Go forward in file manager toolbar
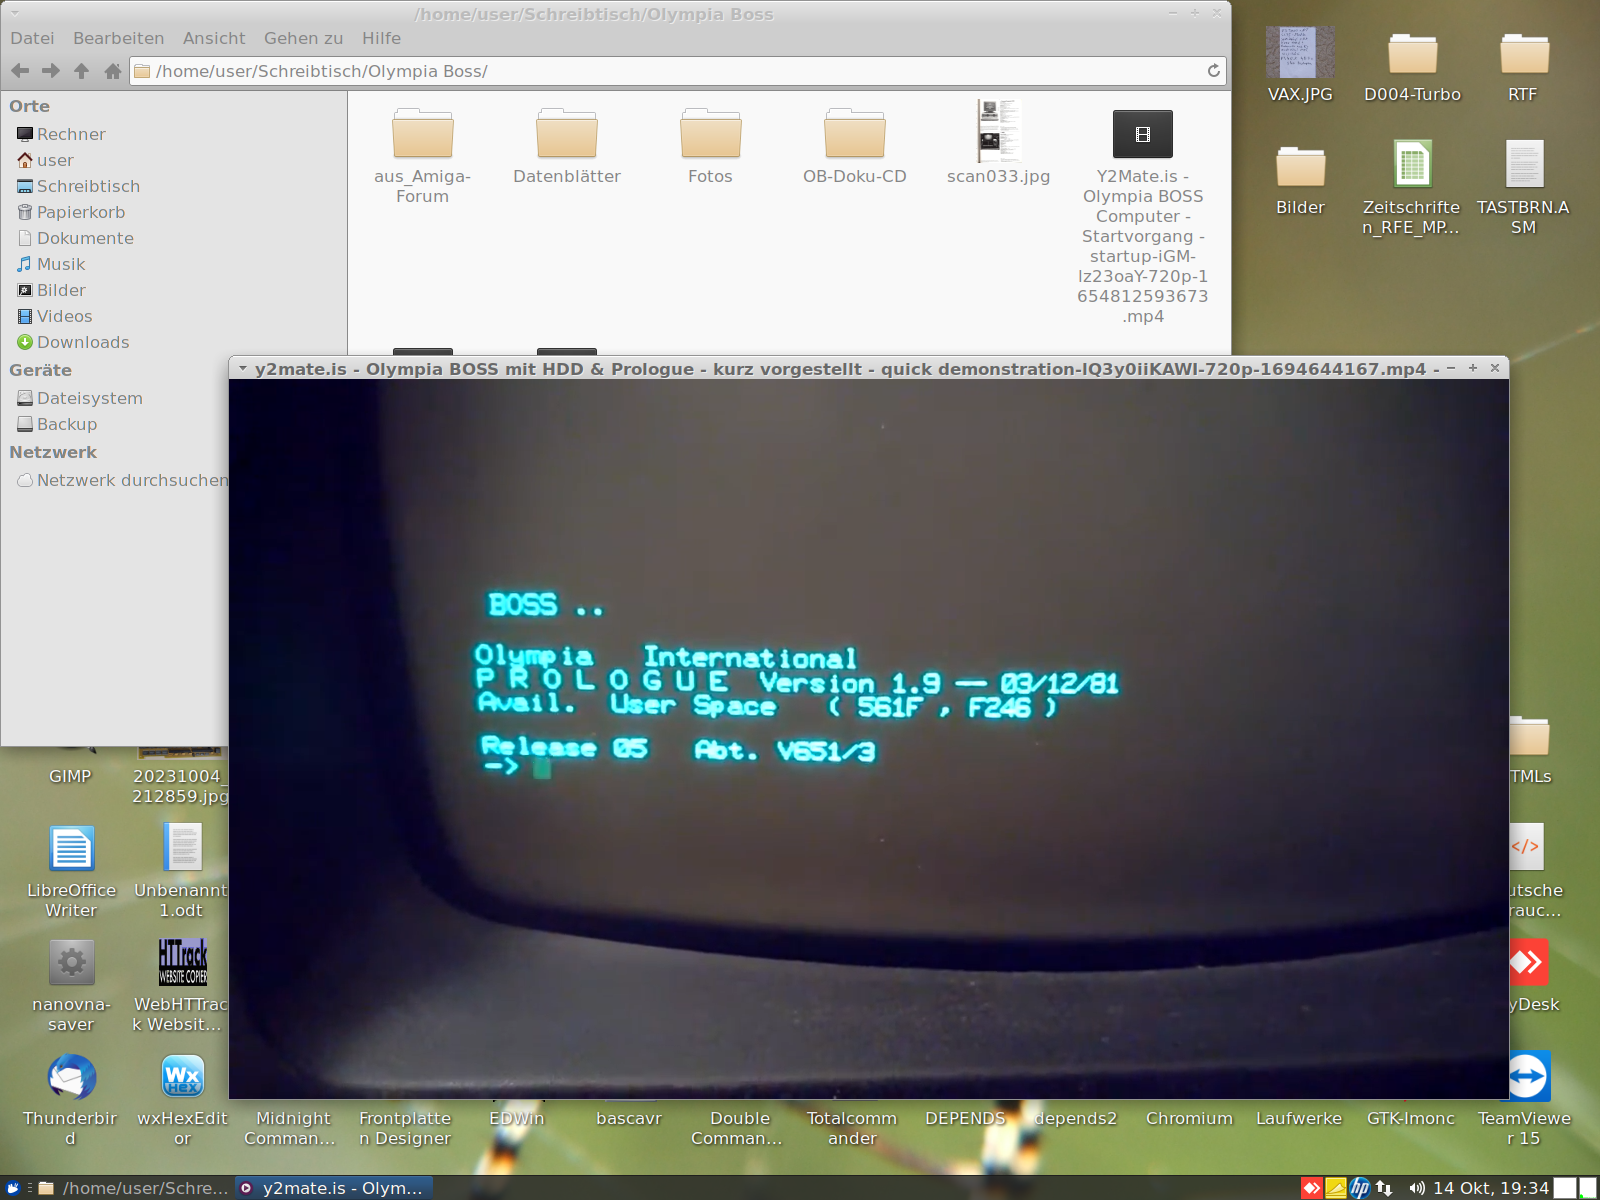Screen dimensions: 1600x1200 pos(51,71)
